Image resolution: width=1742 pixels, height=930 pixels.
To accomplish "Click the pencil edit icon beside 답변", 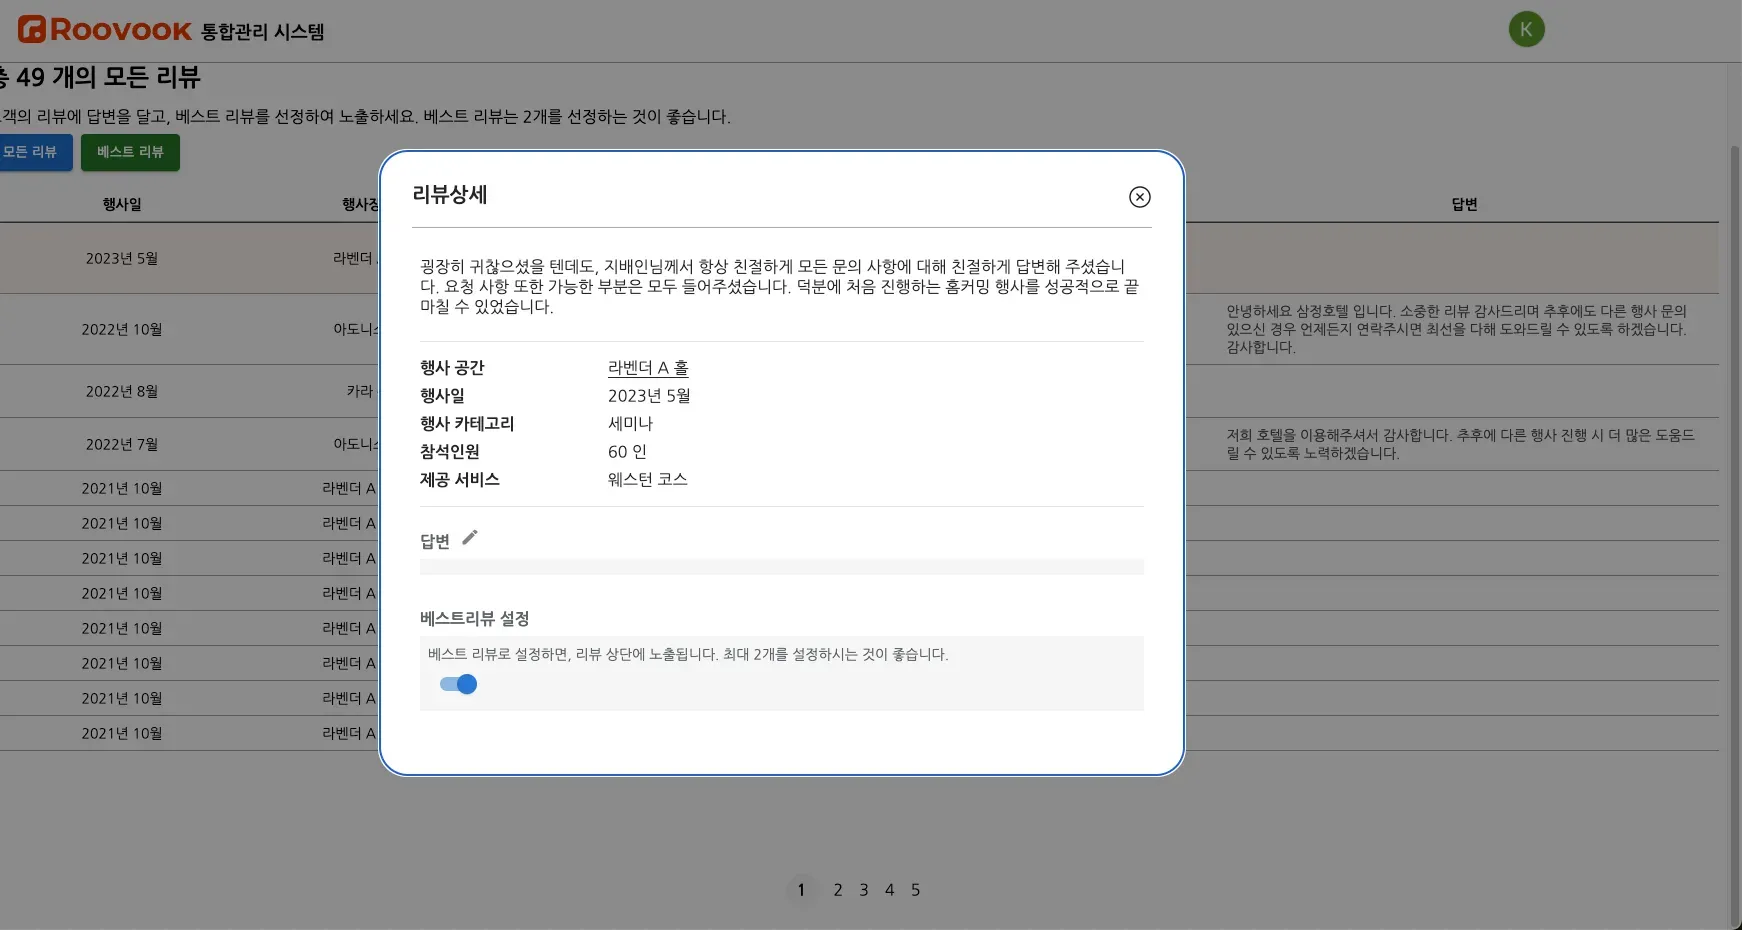I will pyautogui.click(x=470, y=538).
